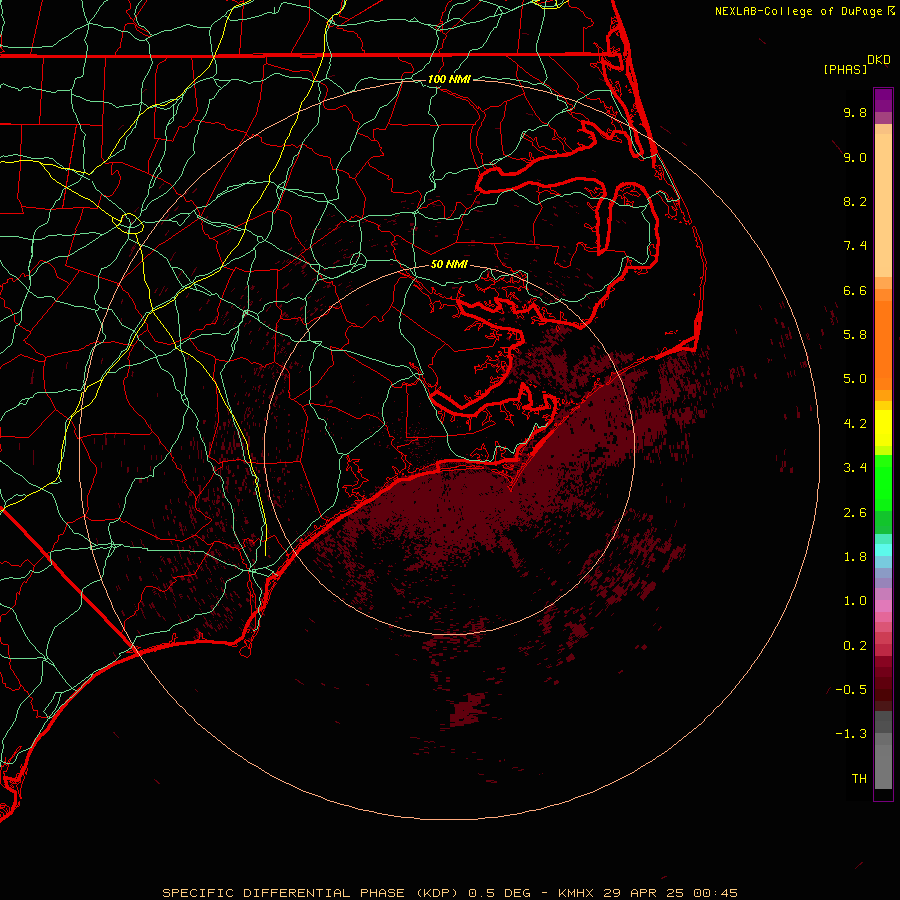Click the 1.0 value on the scale
The width and height of the screenshot is (900, 900).
point(855,601)
